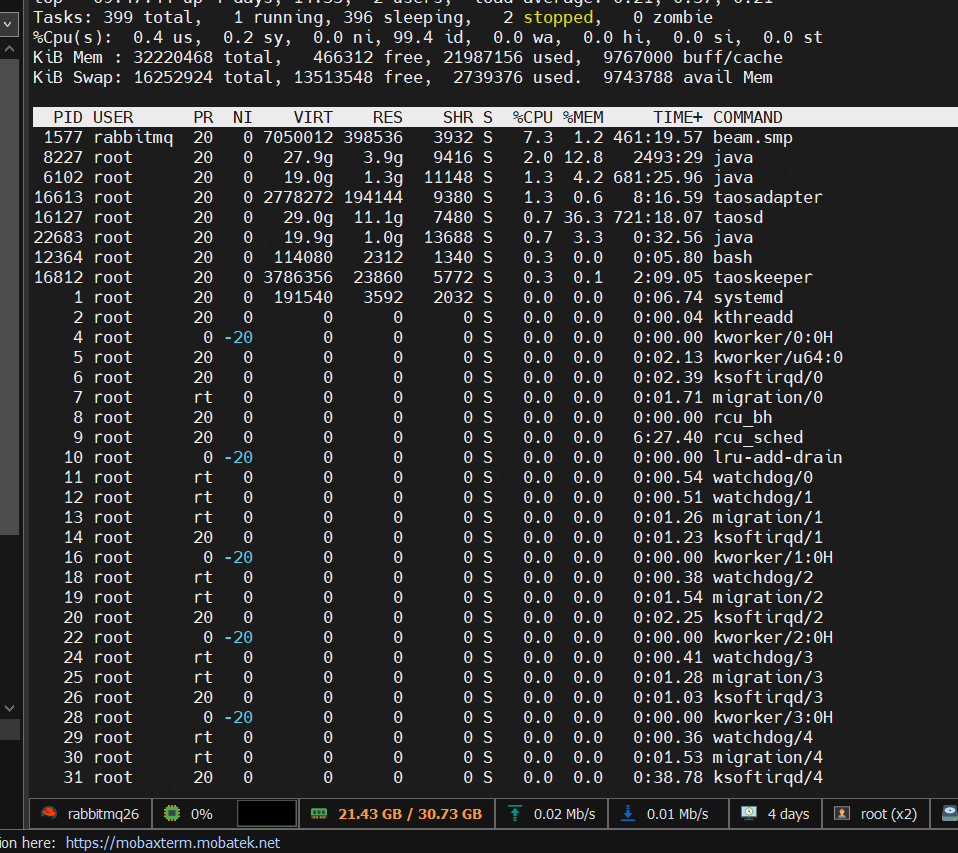
Task: Click the 21.43 GB / 30.73 GB memory usage
Action: click(x=410, y=814)
